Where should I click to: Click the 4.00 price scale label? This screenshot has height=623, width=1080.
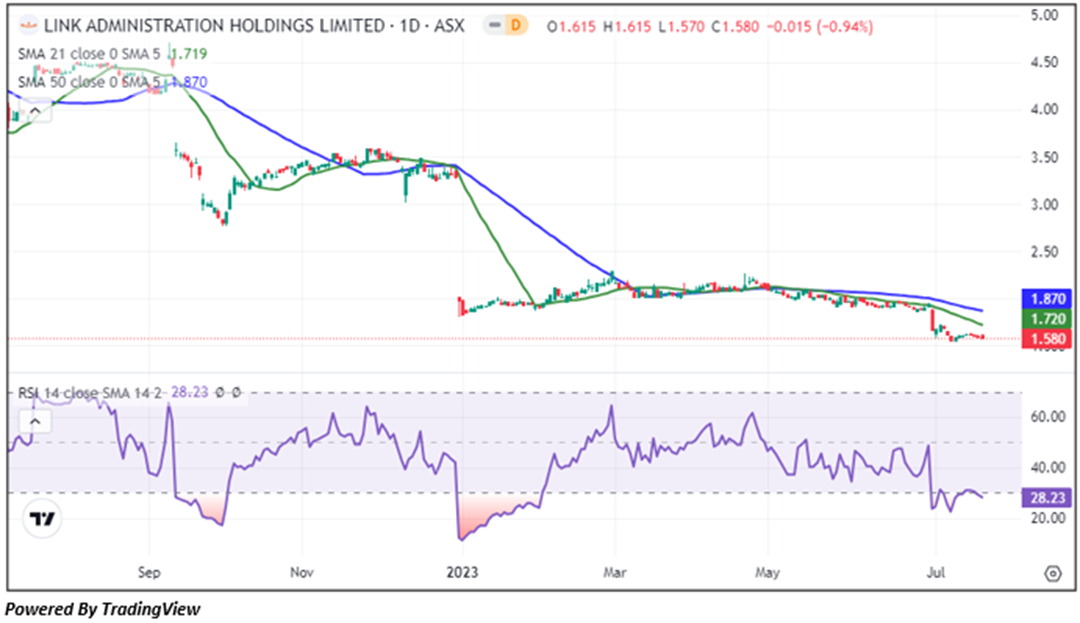click(1045, 110)
